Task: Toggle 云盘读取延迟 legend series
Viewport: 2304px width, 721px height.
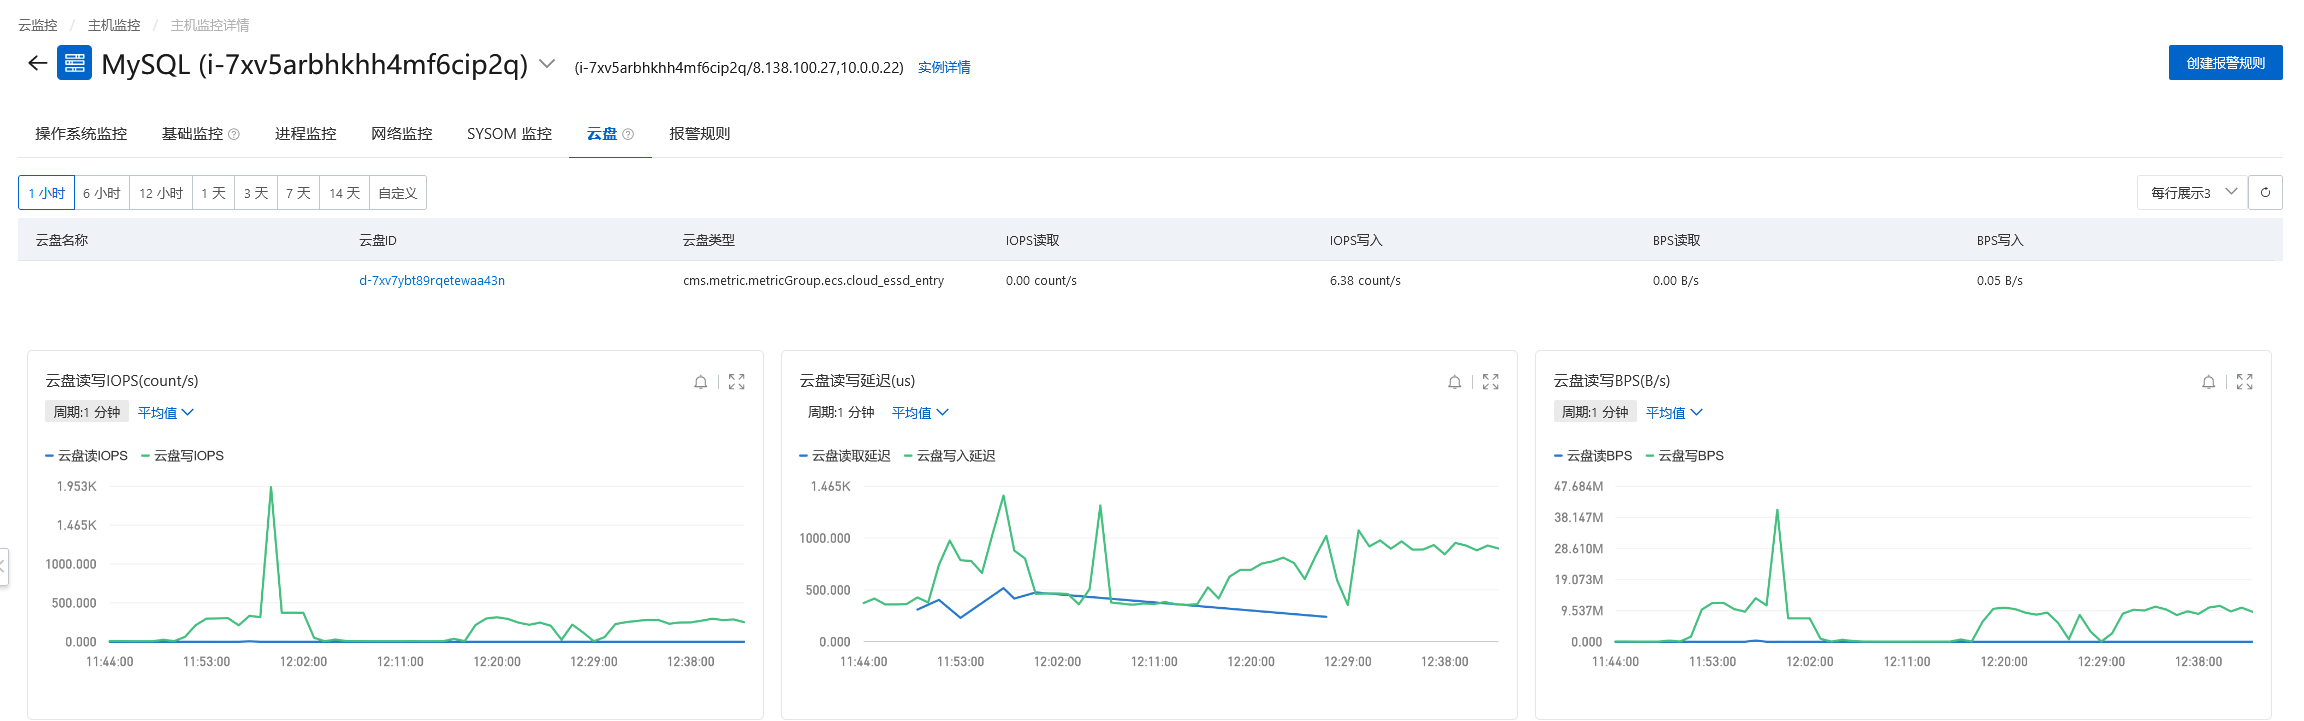Action: pyautogui.click(x=845, y=456)
